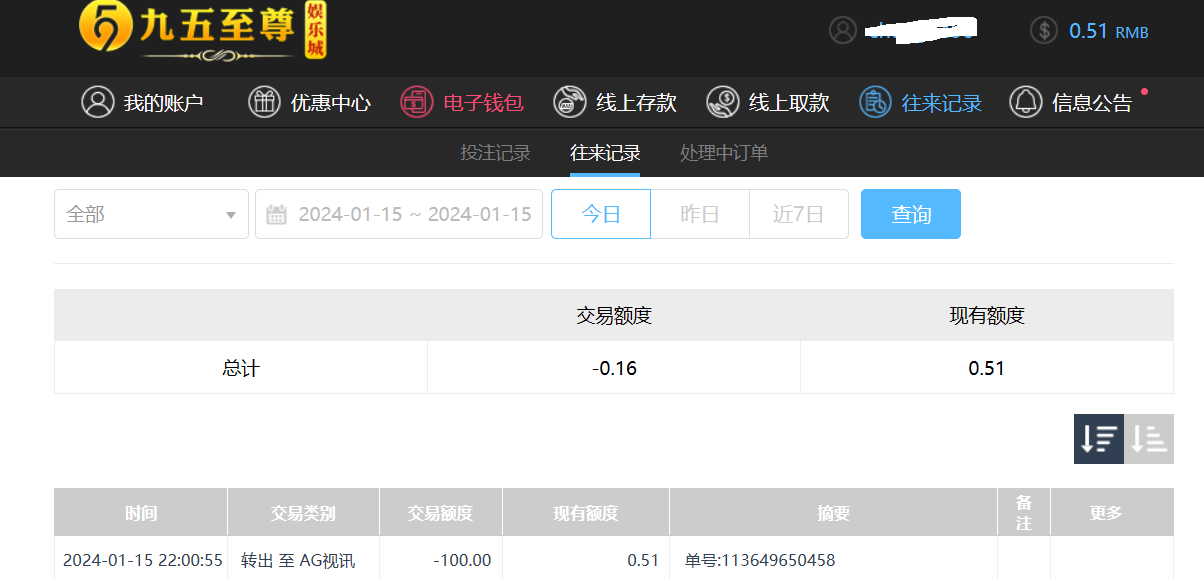Image resolution: width=1204 pixels, height=579 pixels.
Task: Switch to the 往来记录 sub-tab
Action: [x=605, y=153]
